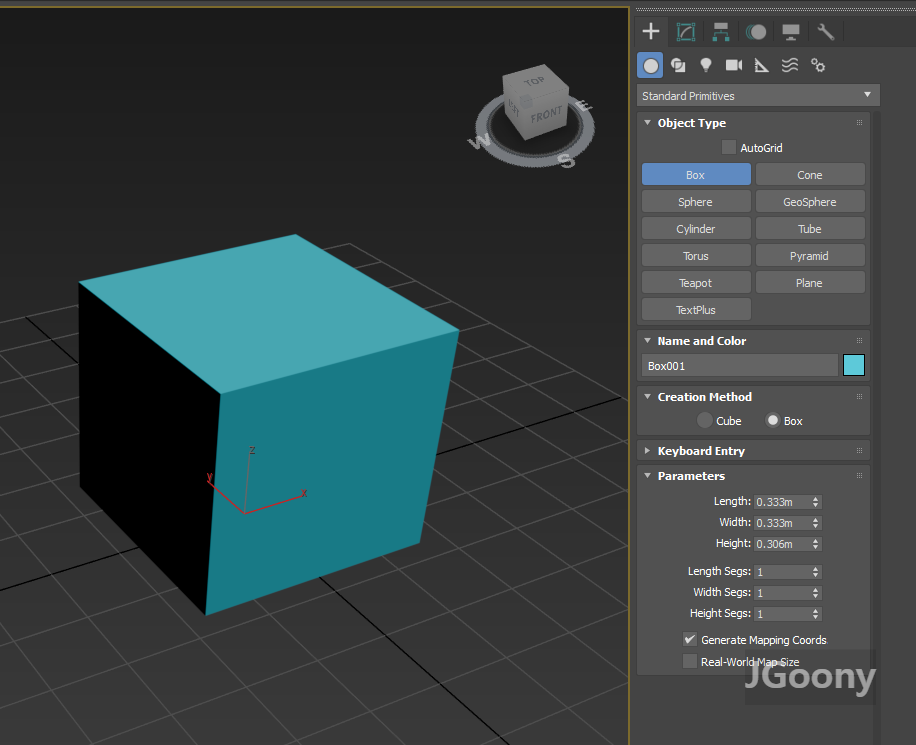916x745 pixels.
Task: Click the ViewCube compass W marker
Action: click(479, 141)
